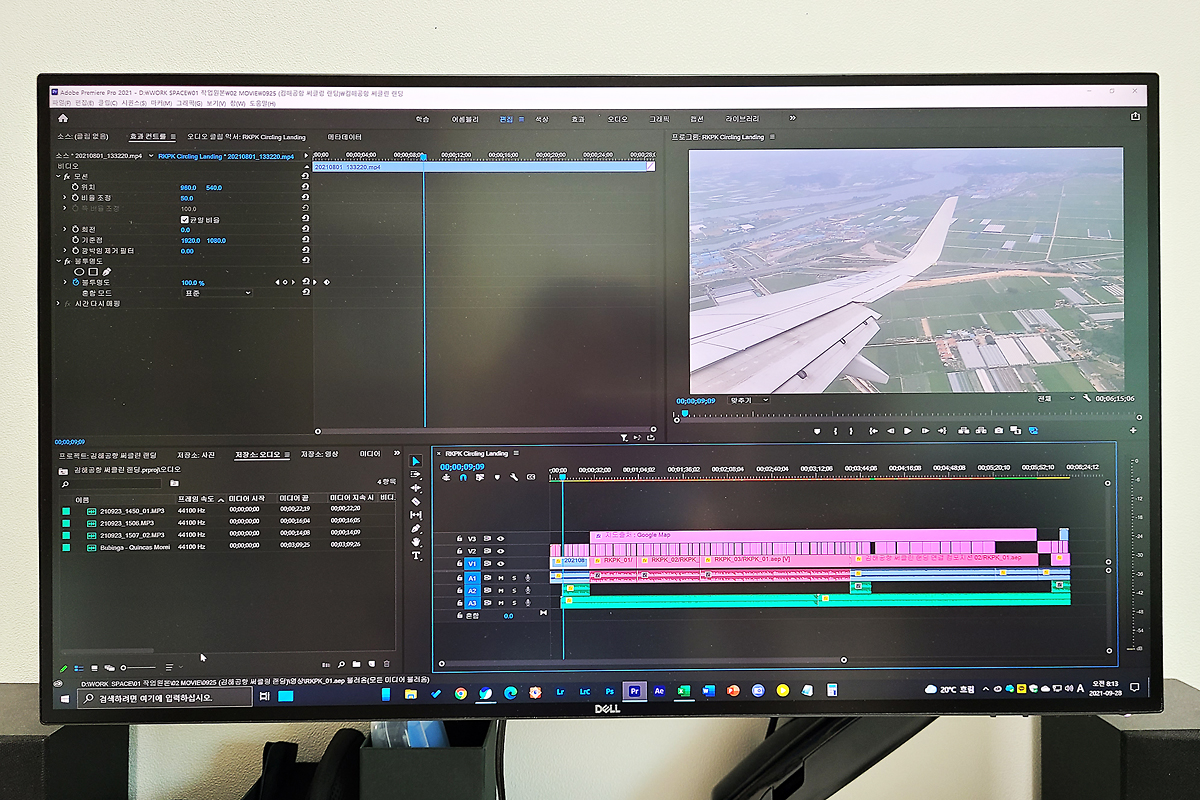
Task: Open Photoshop from the Windows taskbar
Action: click(x=609, y=691)
